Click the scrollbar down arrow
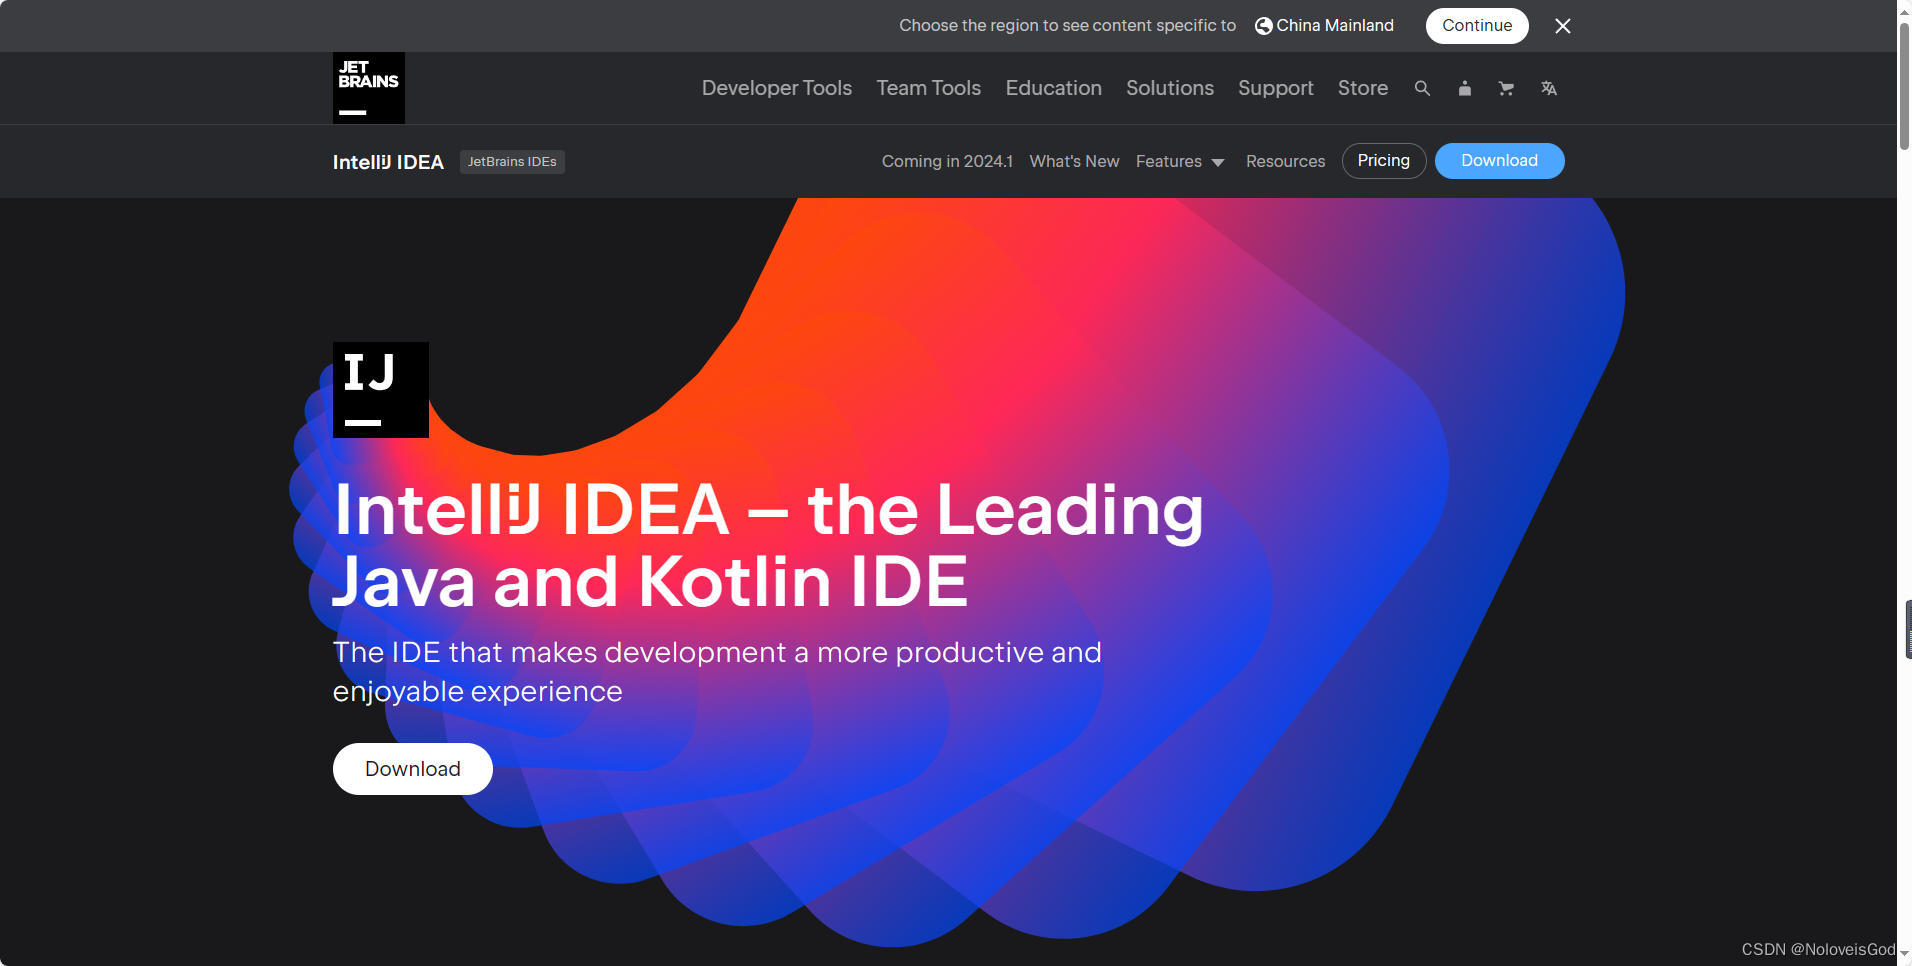 tap(1904, 954)
